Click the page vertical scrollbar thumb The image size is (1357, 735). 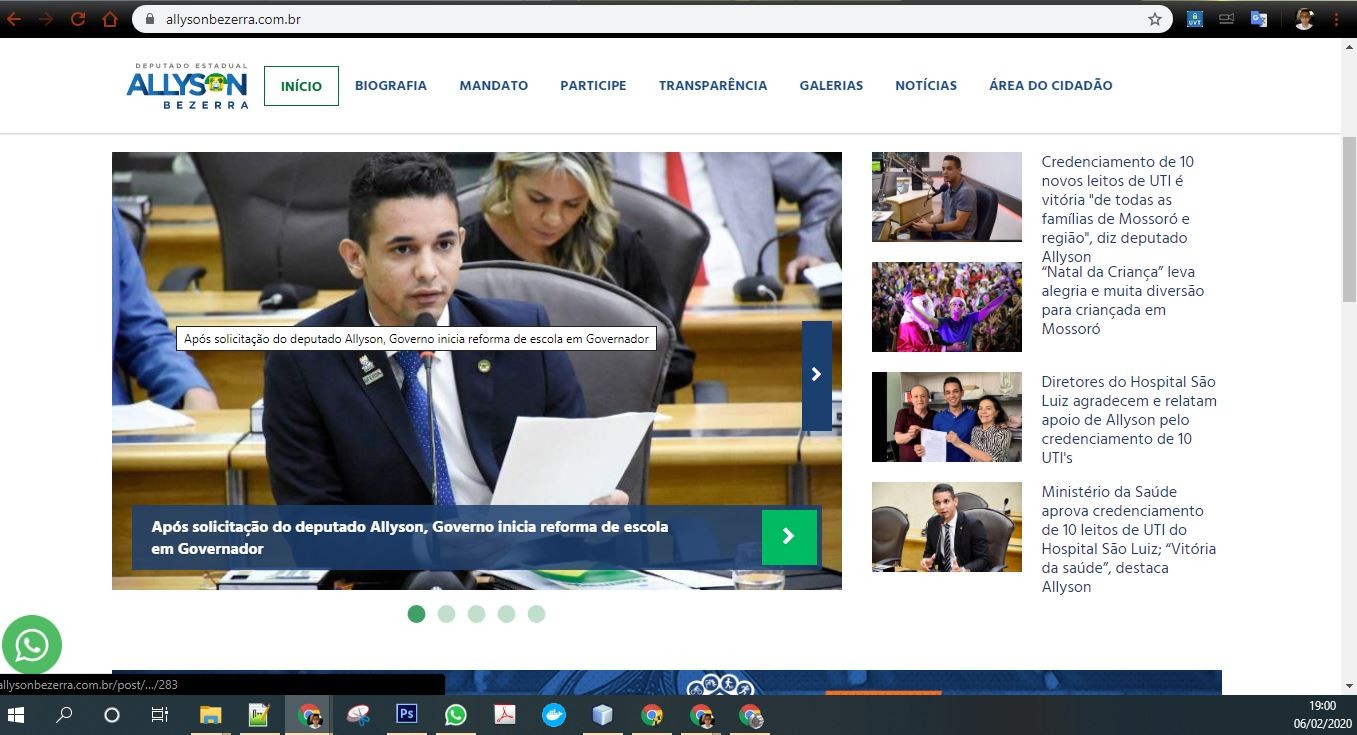pos(1349,220)
